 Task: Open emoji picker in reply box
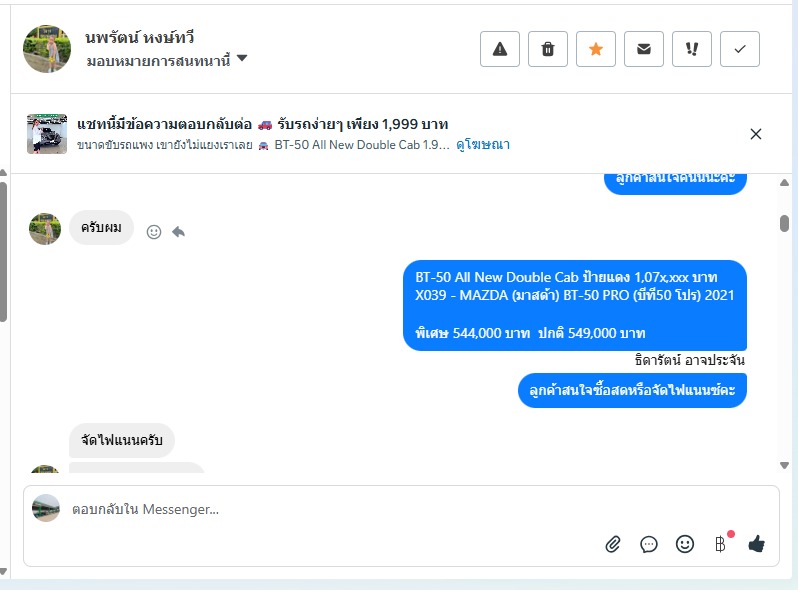point(685,544)
